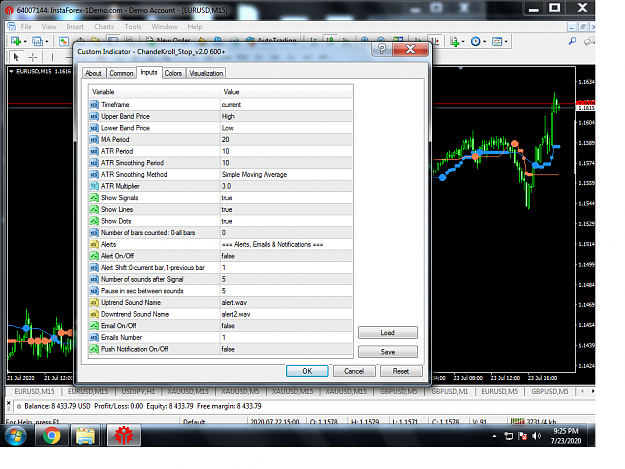Screen dimensions: 625x469
Task: Expand the Periods clock dropdown arrow
Action: pos(485,41)
